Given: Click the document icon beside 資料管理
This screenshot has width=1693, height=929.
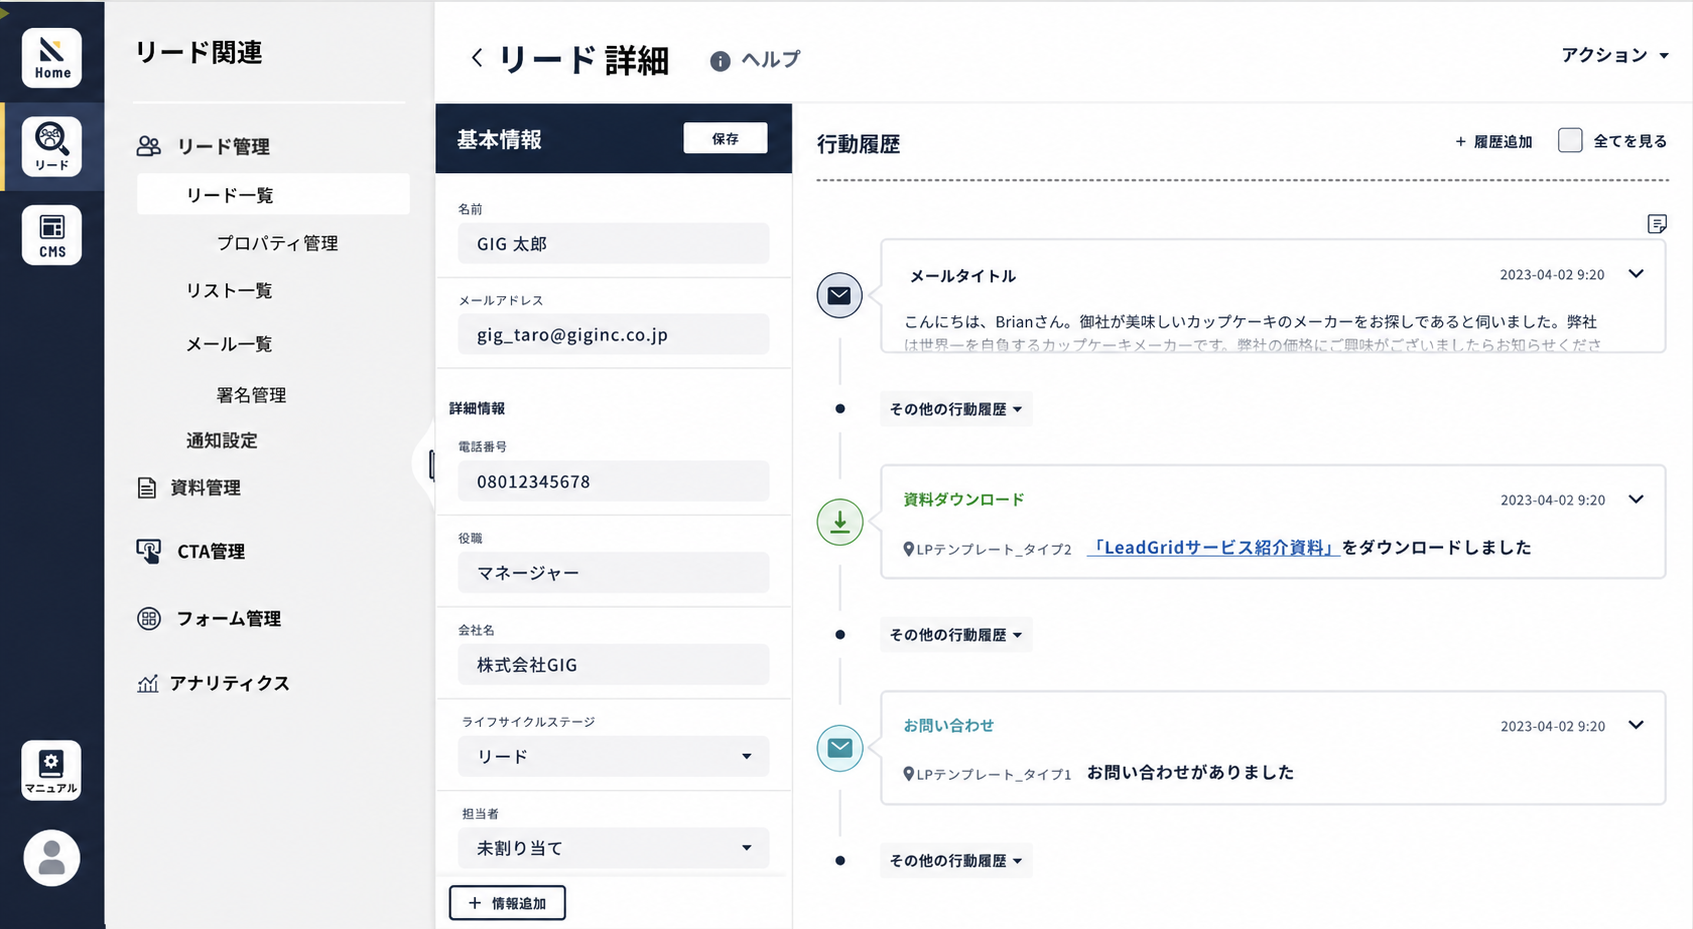Looking at the screenshot, I should [147, 488].
